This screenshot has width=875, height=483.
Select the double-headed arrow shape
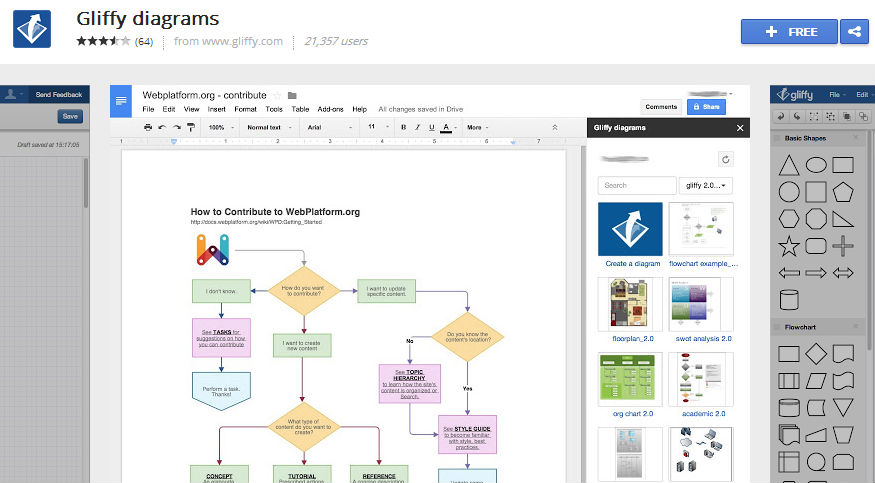[843, 273]
